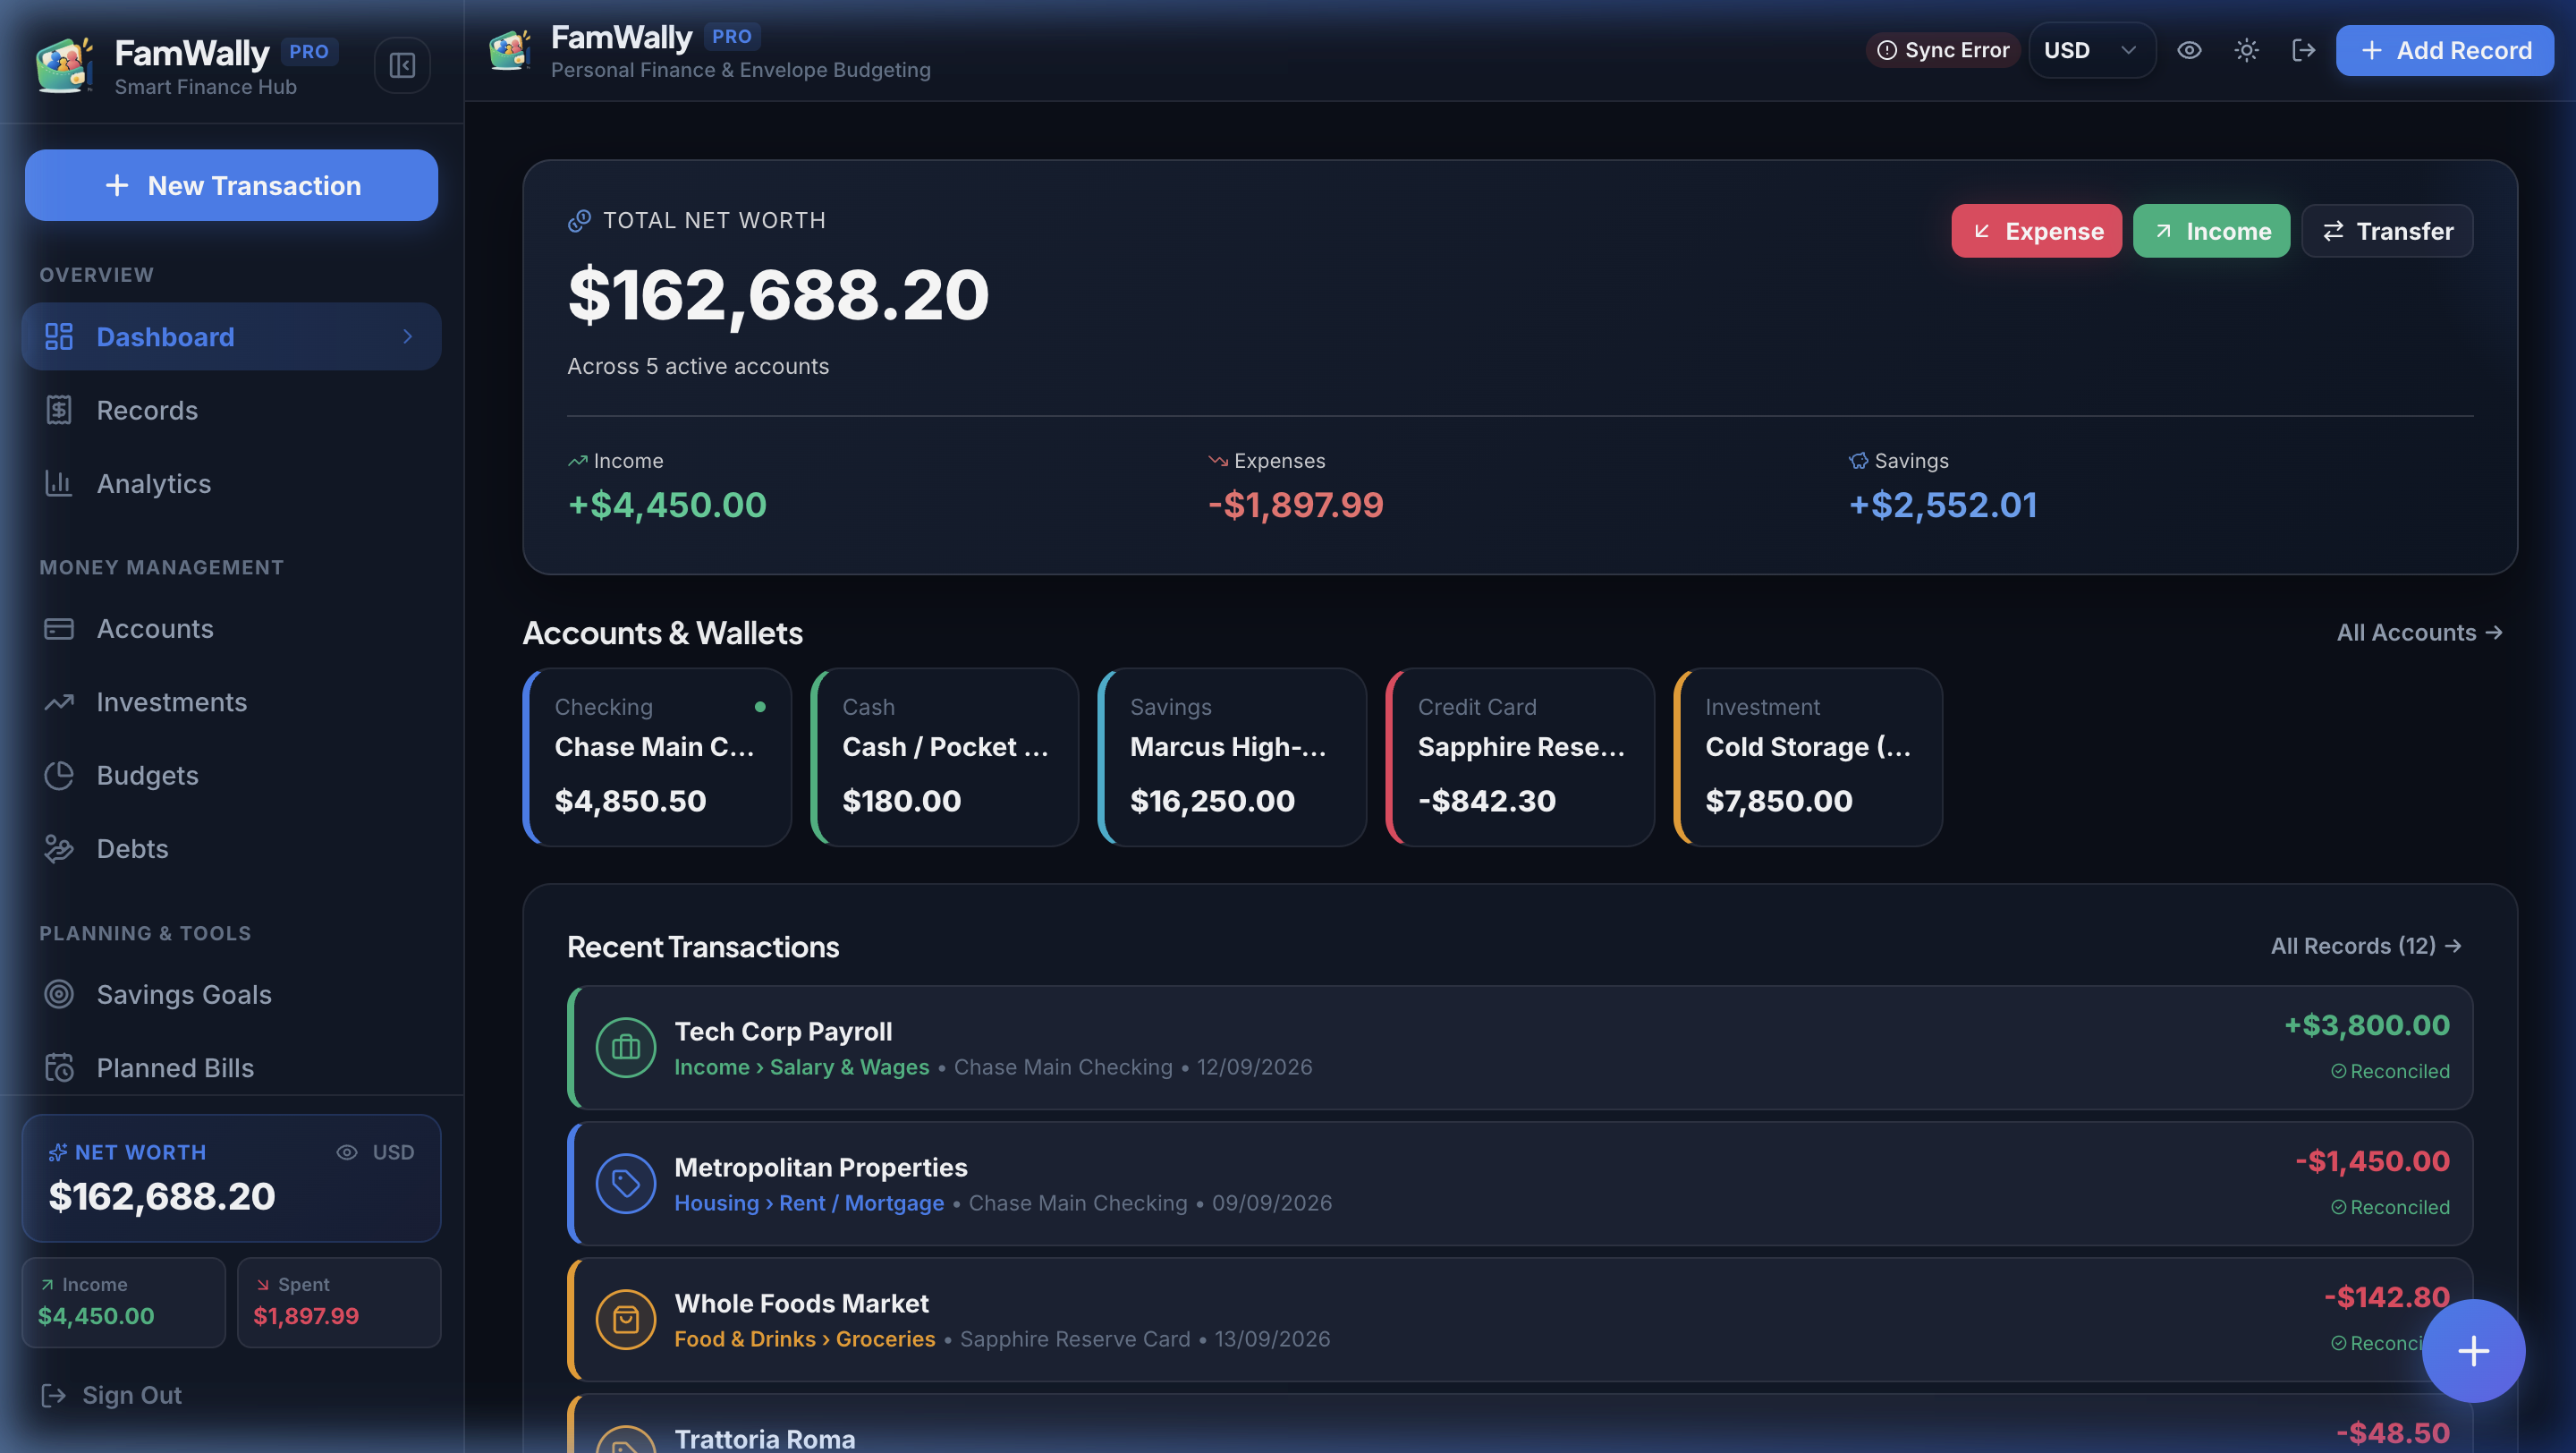Add Income with the green button
The width and height of the screenshot is (2576, 1453).
coord(2211,231)
